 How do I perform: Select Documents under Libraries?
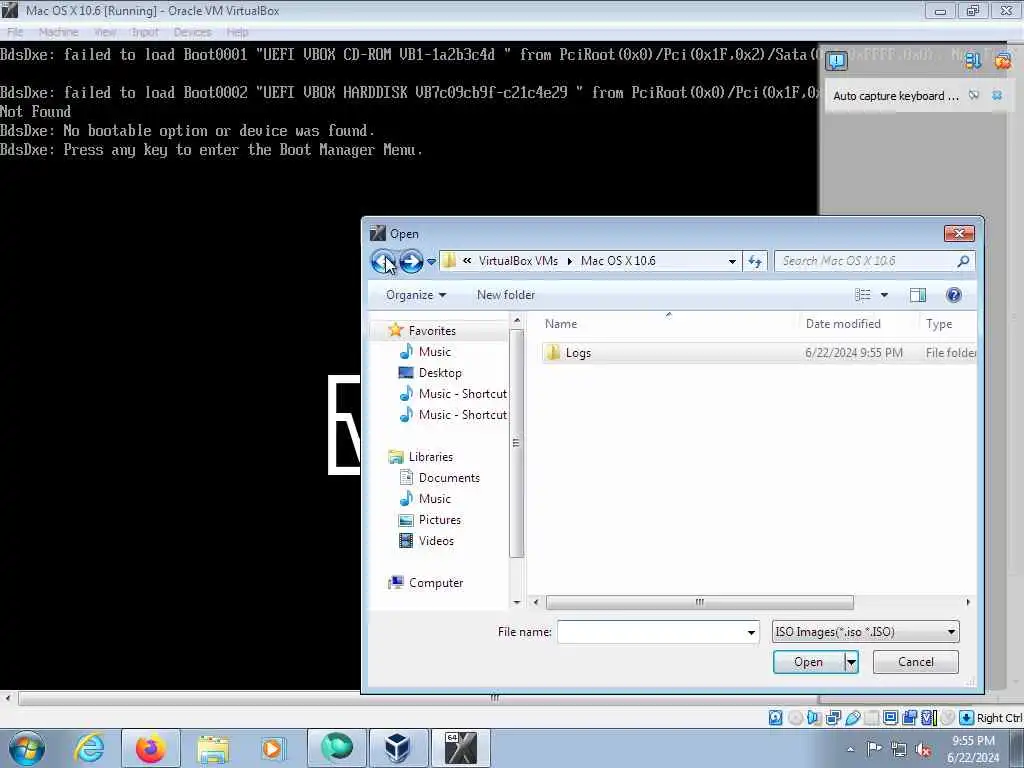click(449, 478)
